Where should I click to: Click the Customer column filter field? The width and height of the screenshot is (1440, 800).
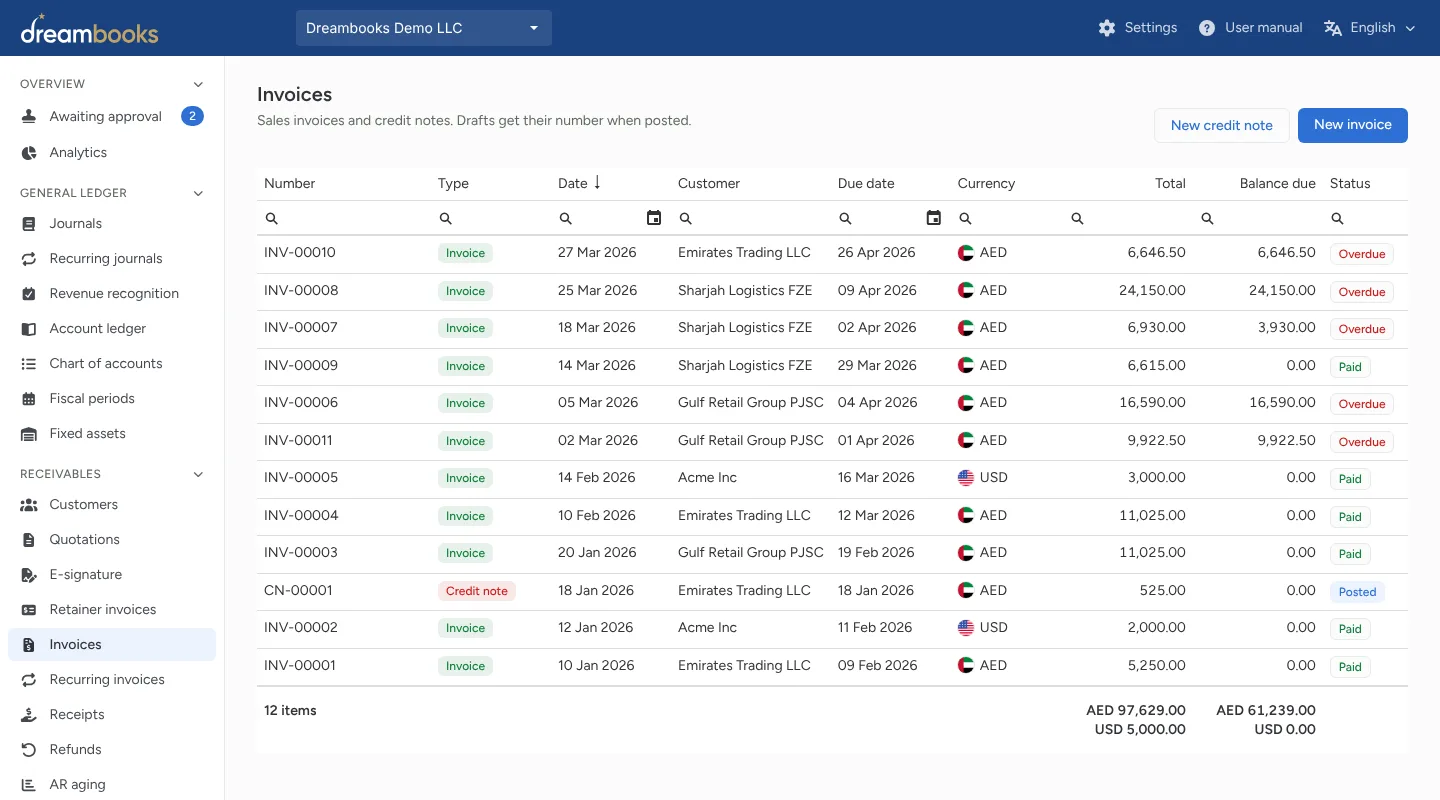[x=752, y=218]
